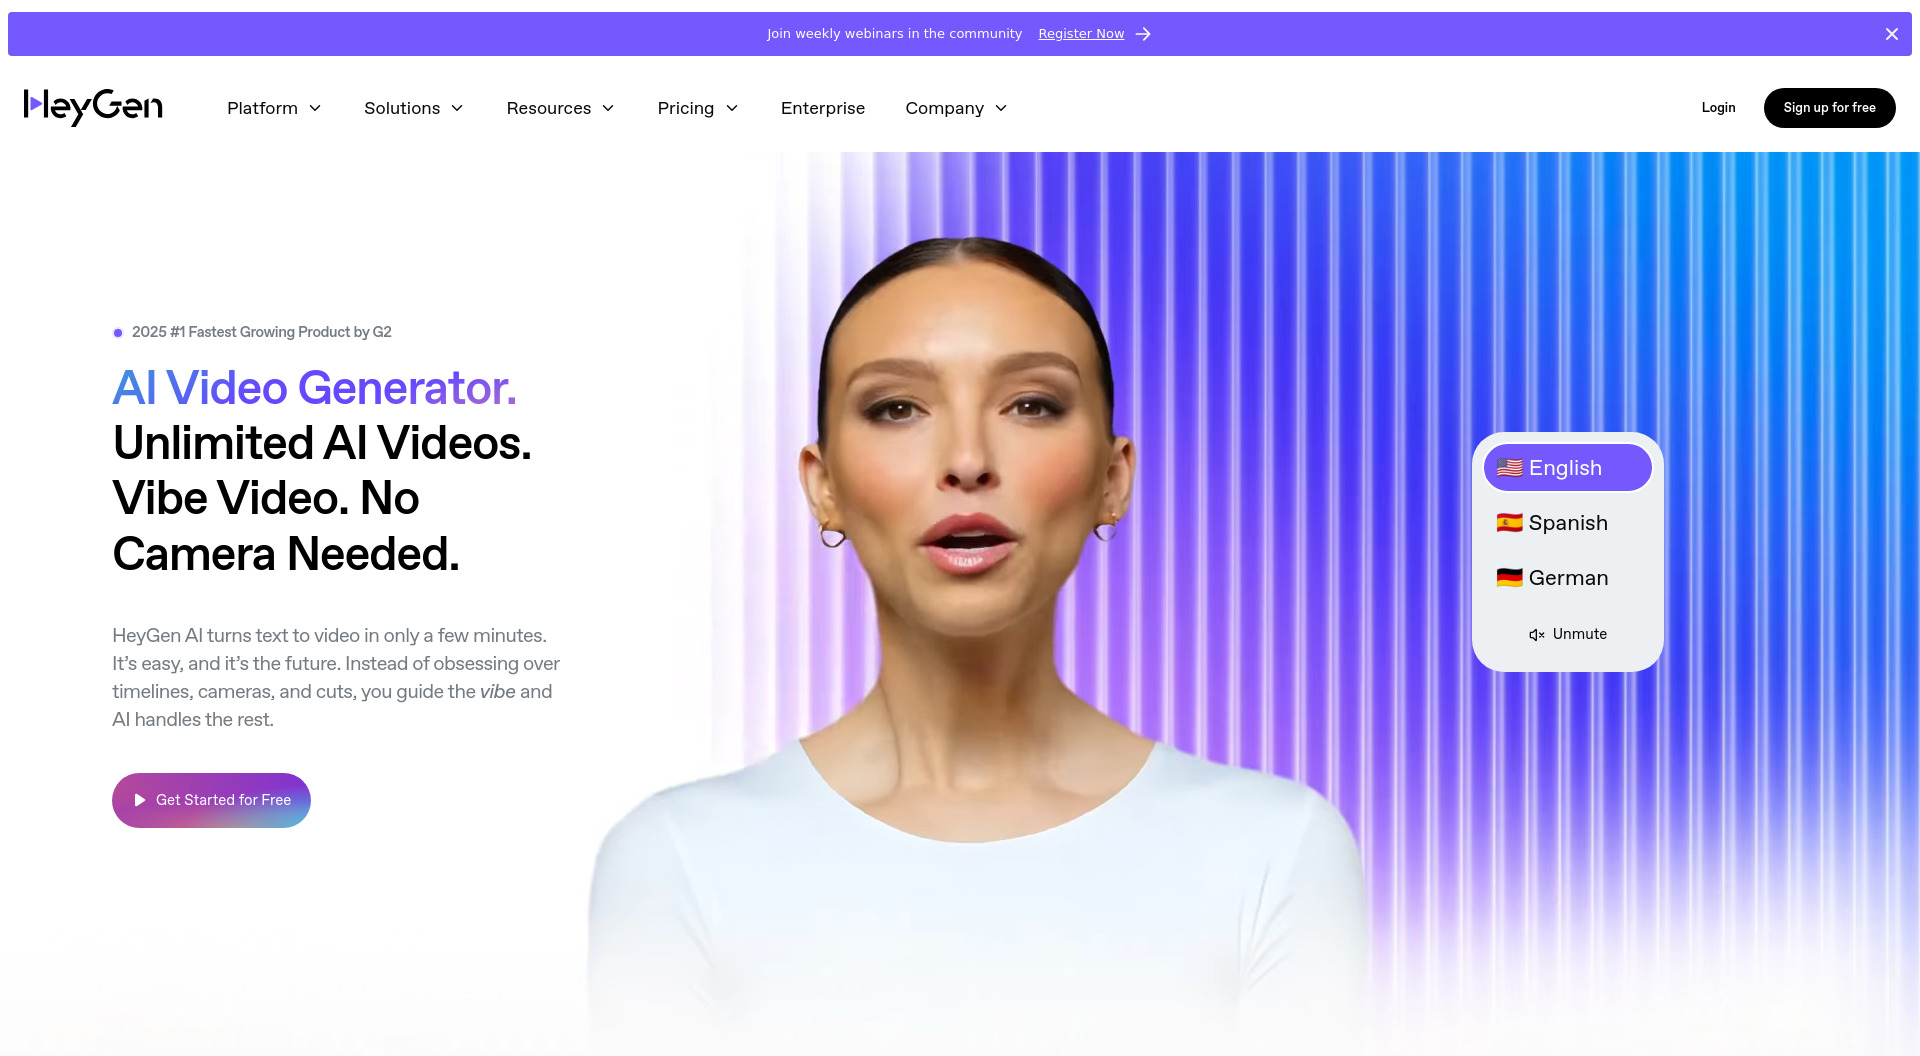
Task: Click play icon in Get Started button
Action: coord(140,800)
